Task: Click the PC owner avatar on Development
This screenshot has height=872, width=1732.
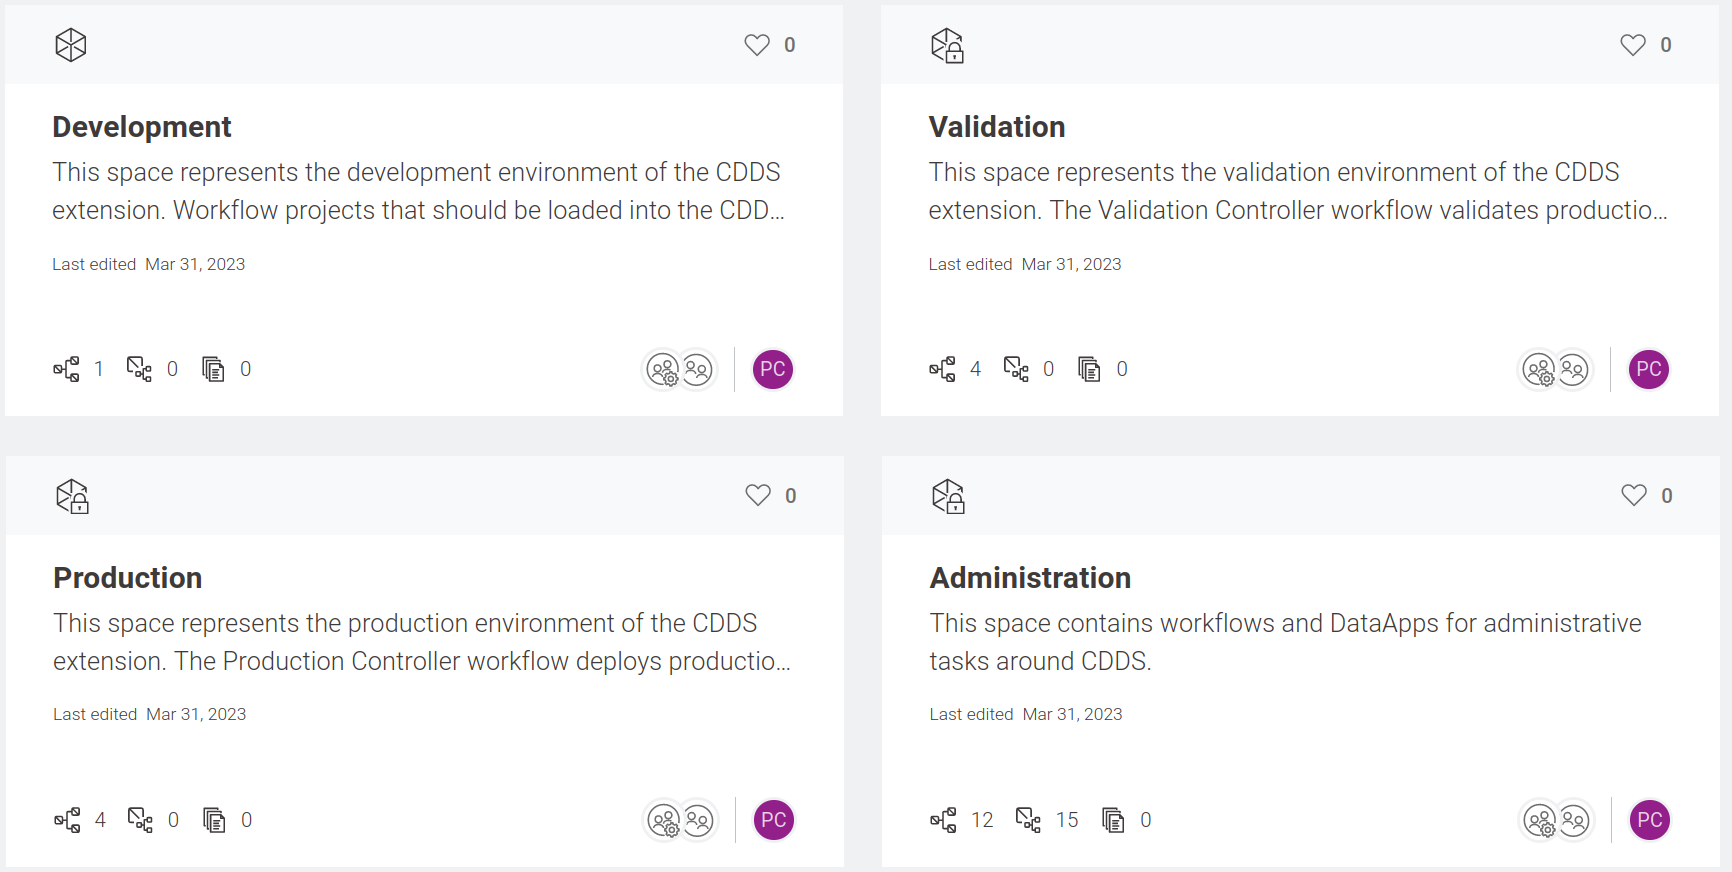Action: 773,370
